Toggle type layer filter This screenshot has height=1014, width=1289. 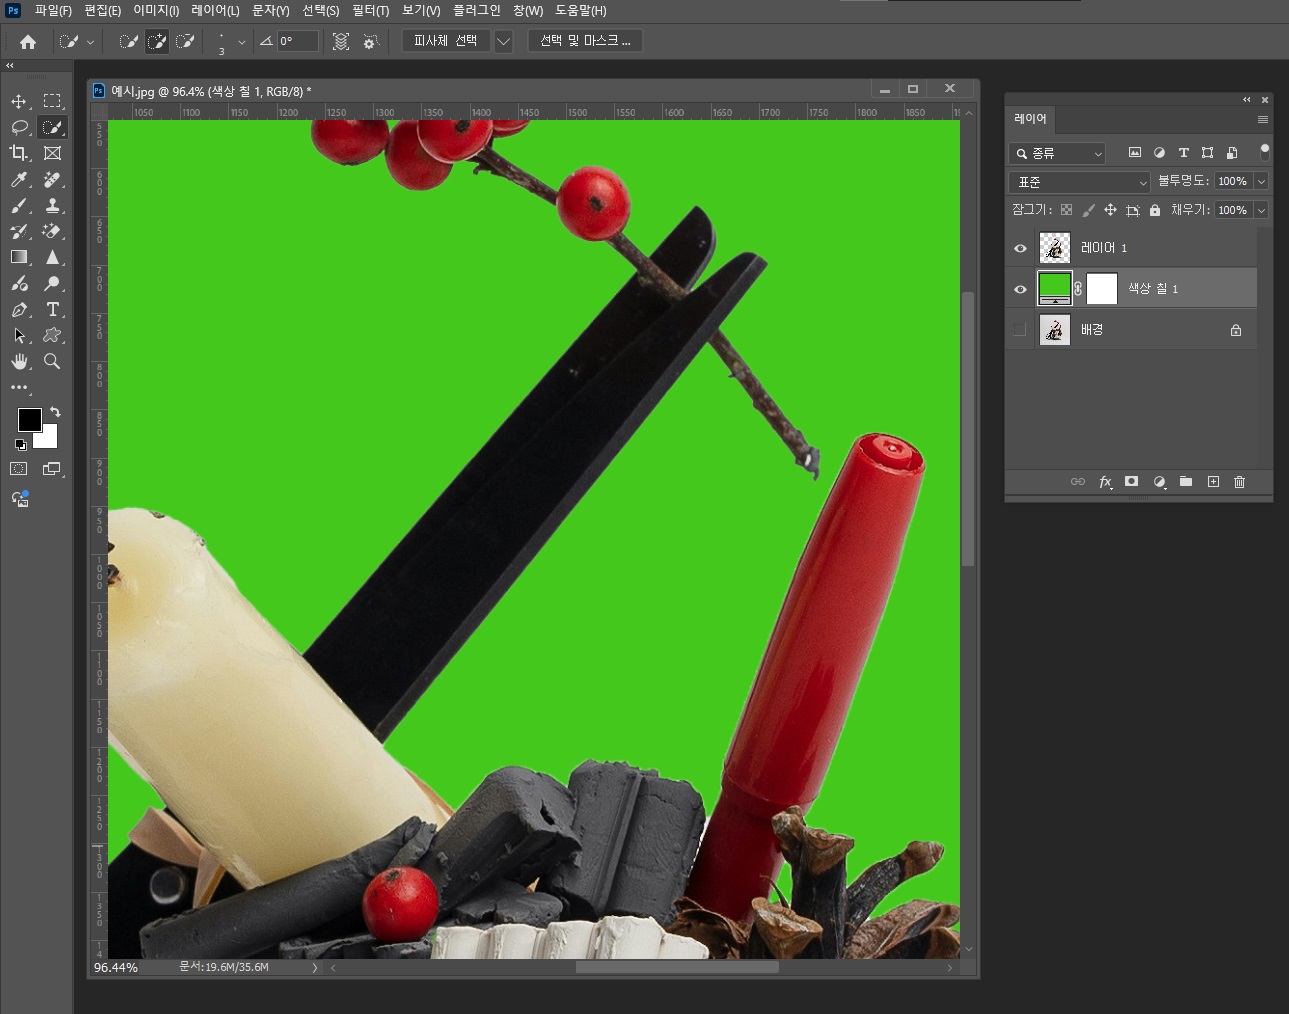[1183, 153]
